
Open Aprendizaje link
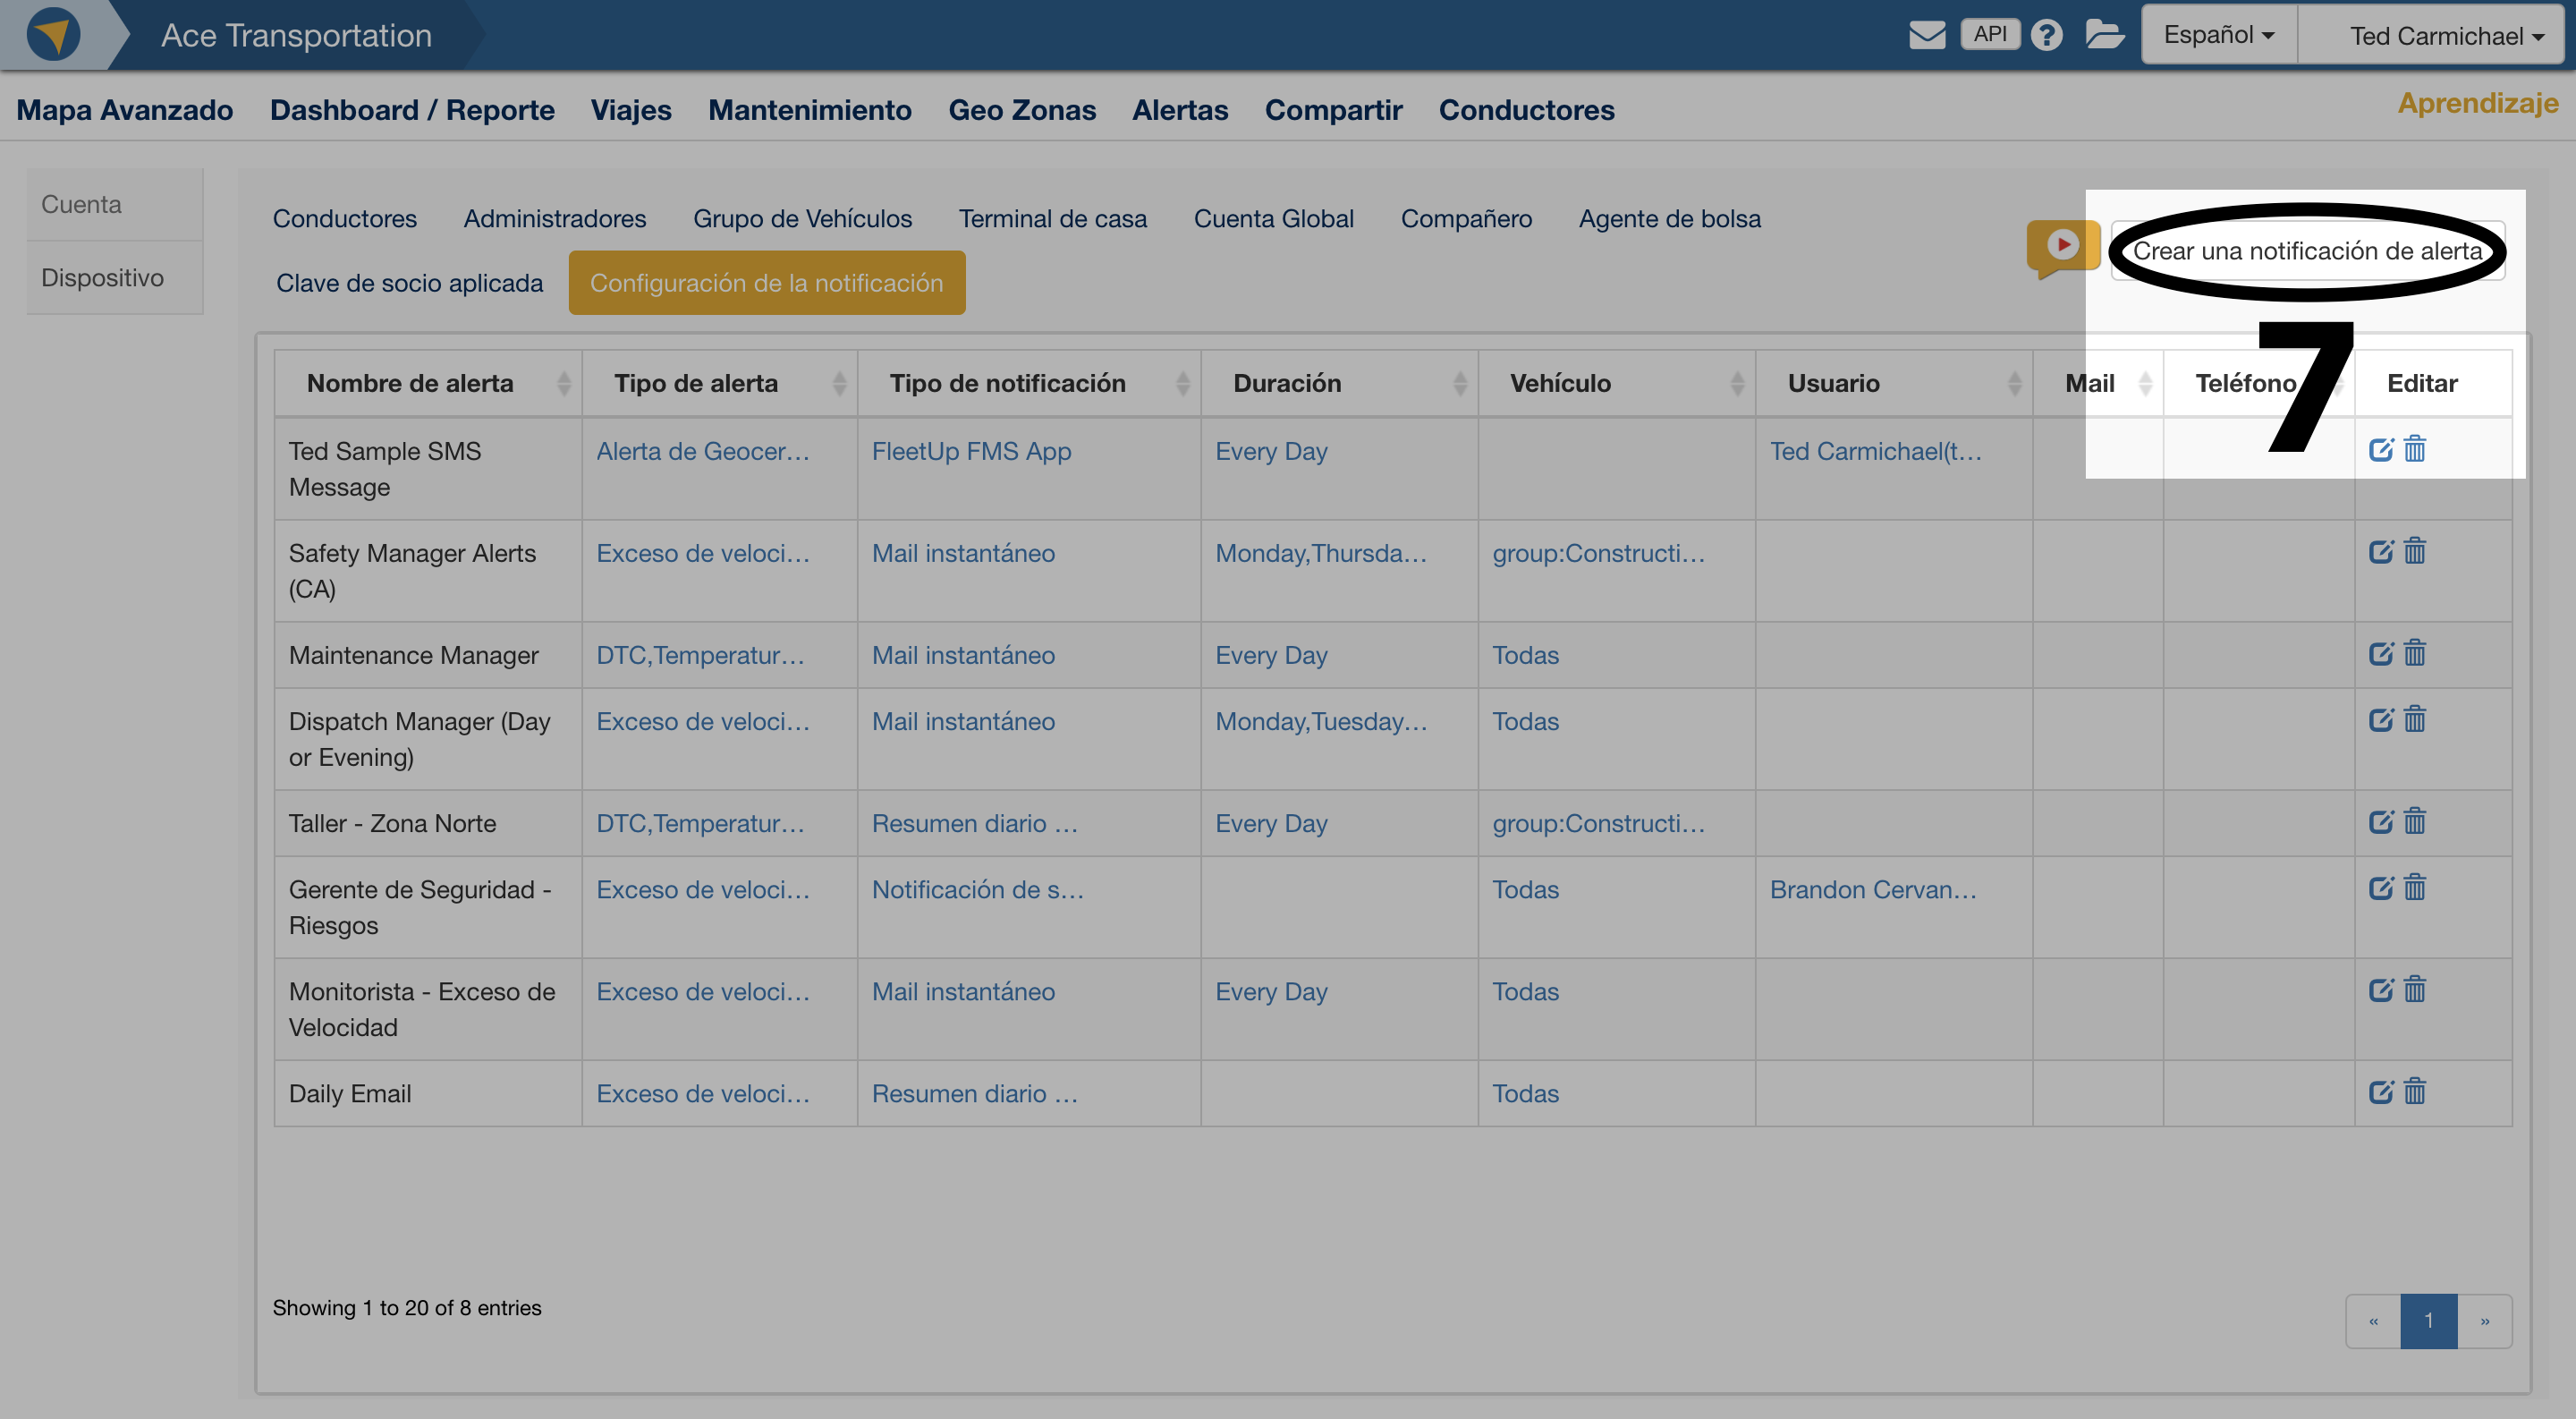[x=2477, y=103]
